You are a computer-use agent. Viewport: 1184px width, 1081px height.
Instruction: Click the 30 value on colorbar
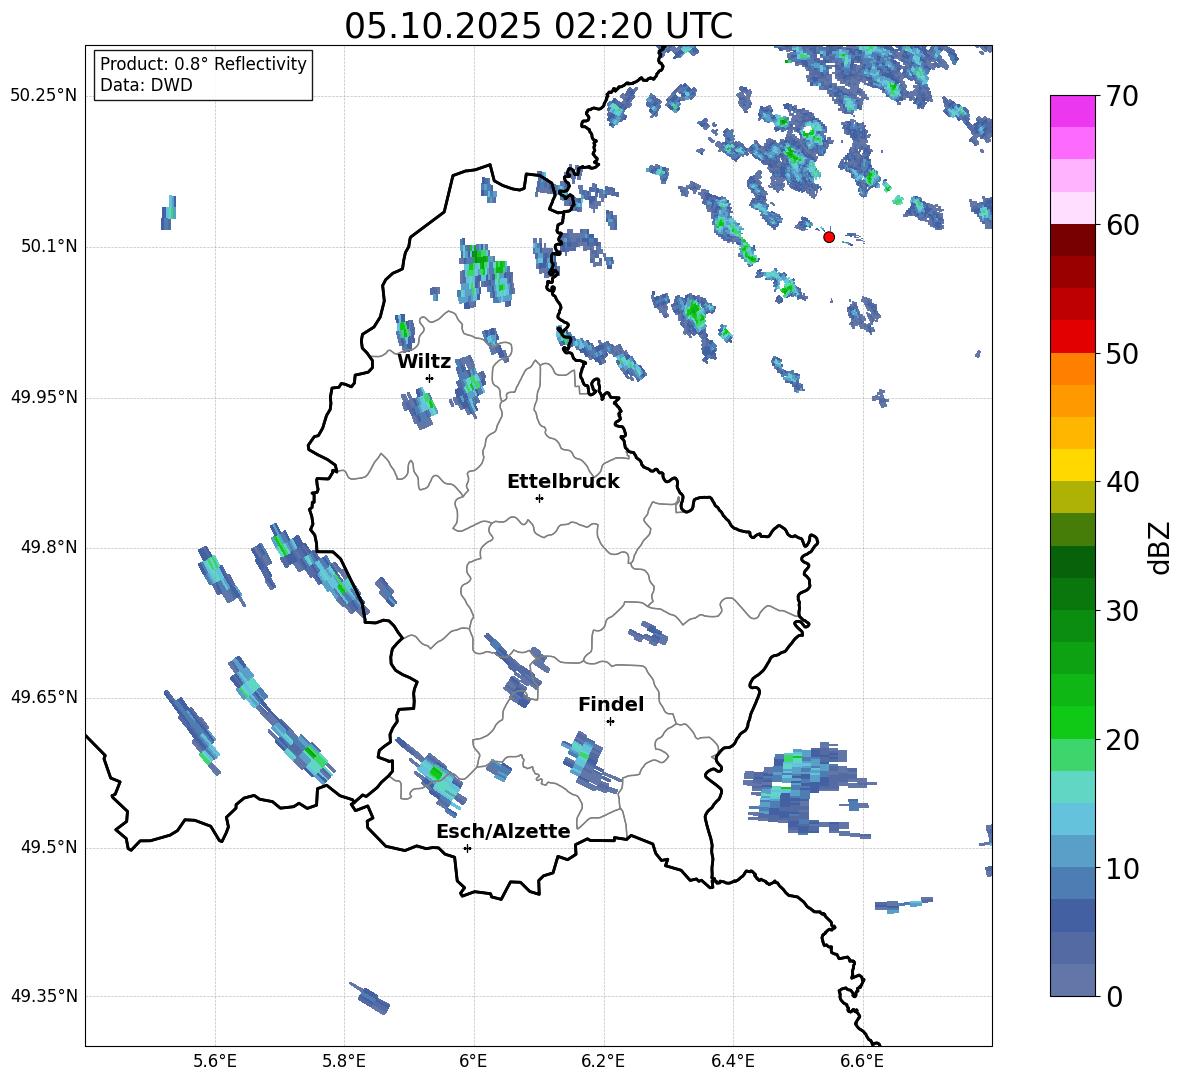(1122, 611)
